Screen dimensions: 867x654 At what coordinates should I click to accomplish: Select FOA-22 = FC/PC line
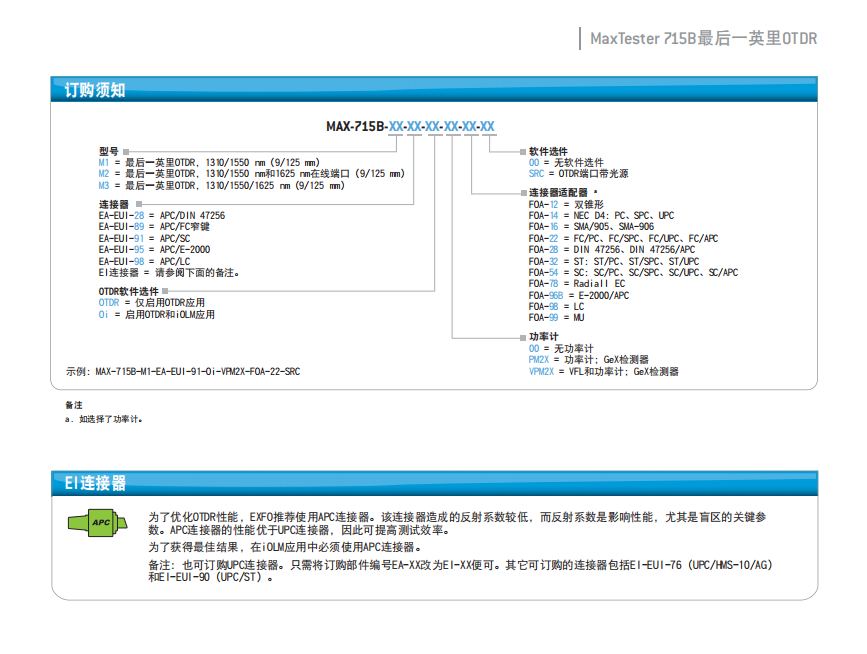(x=623, y=239)
